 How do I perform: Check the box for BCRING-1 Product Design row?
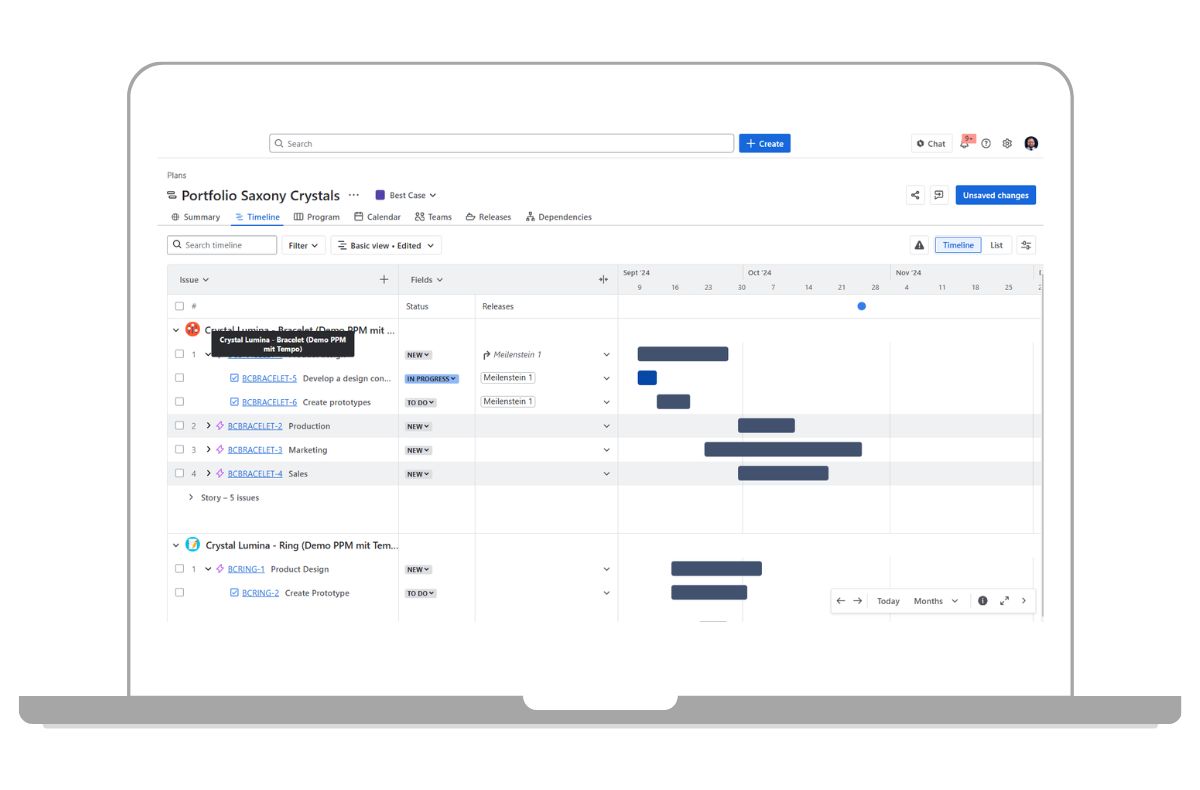(x=180, y=569)
